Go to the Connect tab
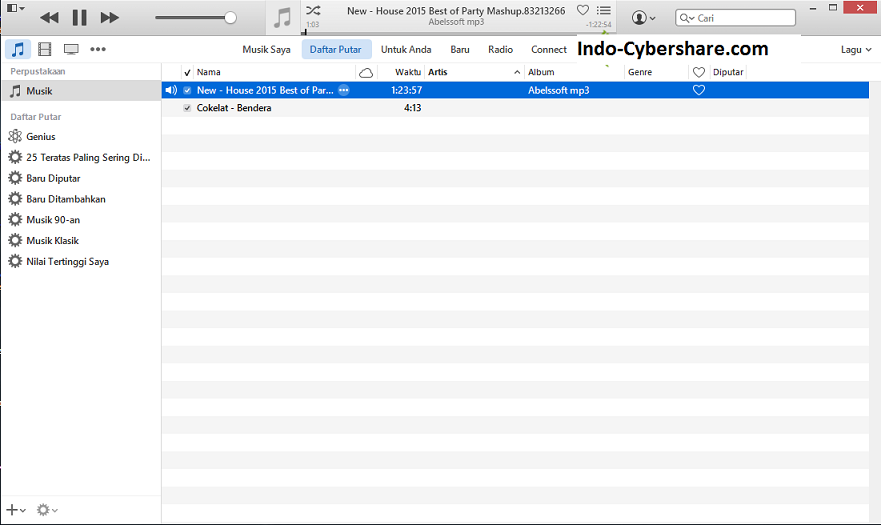This screenshot has height=525, width=881. click(549, 49)
